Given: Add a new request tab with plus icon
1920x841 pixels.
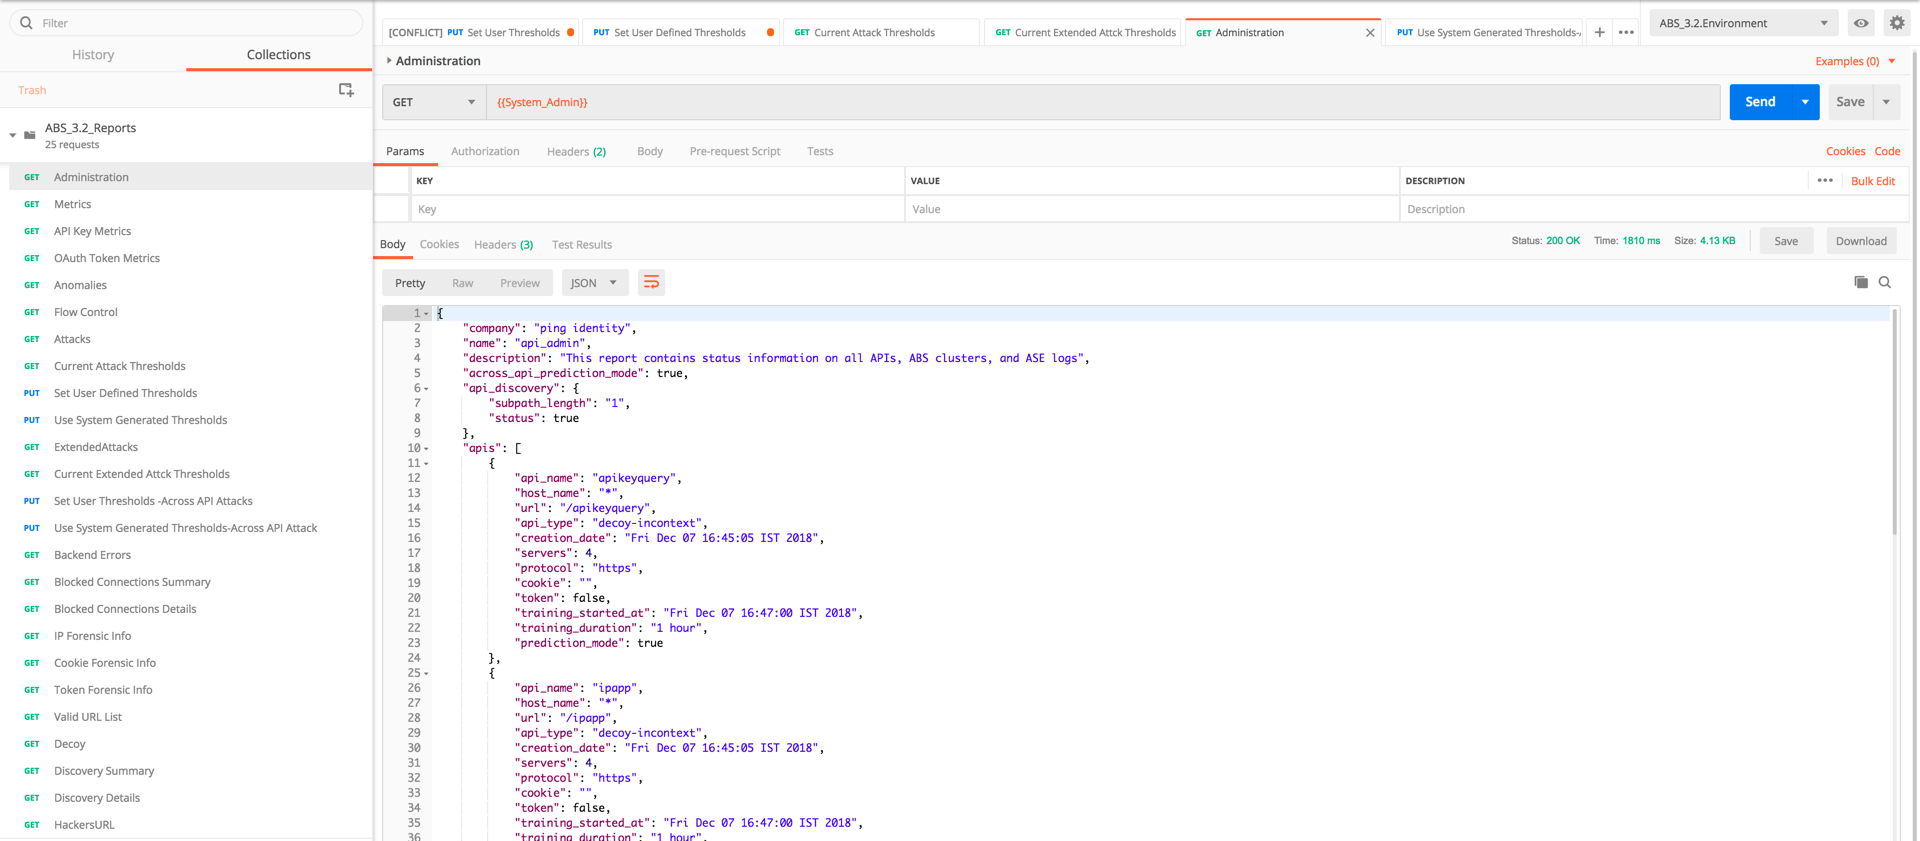Looking at the screenshot, I should (1599, 32).
